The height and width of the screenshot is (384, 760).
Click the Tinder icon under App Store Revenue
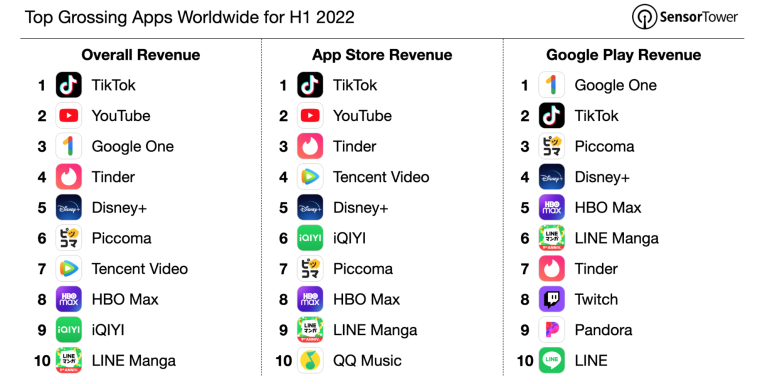[310, 146]
